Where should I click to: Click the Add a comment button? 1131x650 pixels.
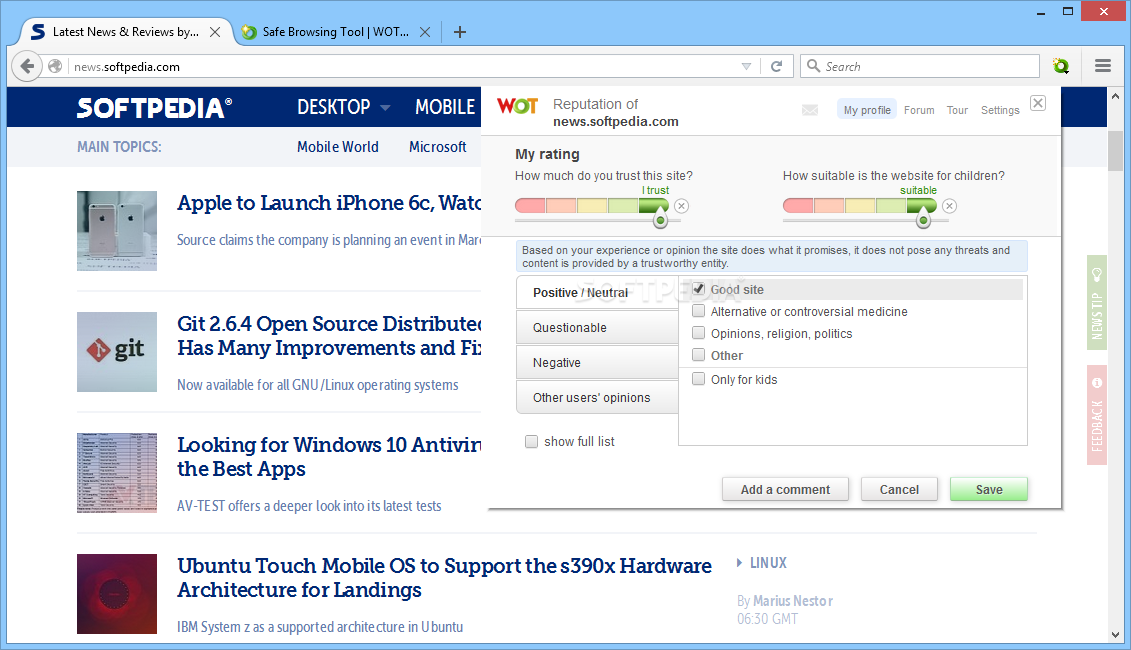pos(785,489)
